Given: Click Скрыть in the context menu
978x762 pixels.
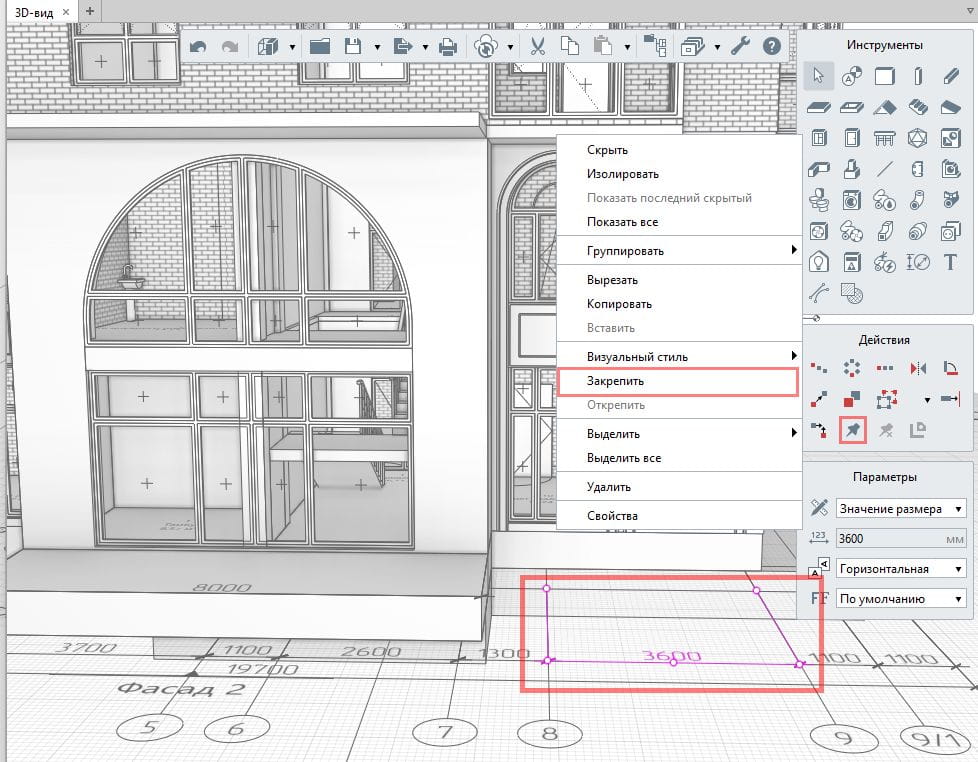Looking at the screenshot, I should coord(607,150).
